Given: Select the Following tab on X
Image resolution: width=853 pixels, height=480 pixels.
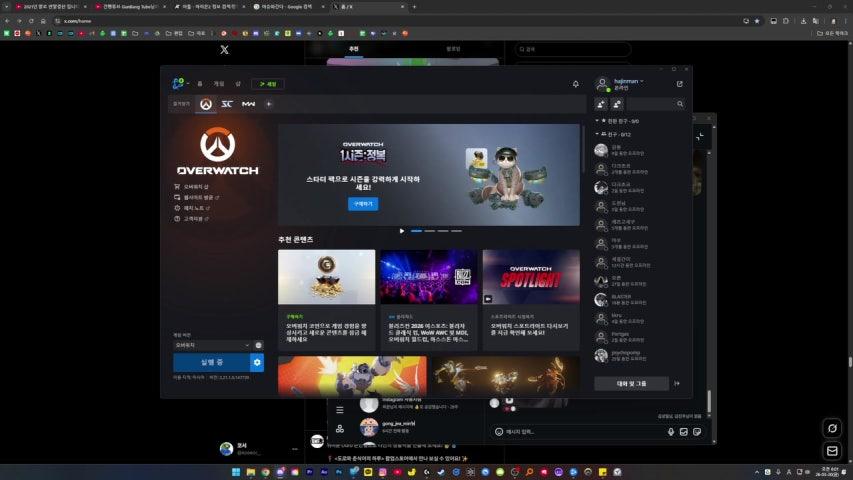Looking at the screenshot, I should [453, 49].
